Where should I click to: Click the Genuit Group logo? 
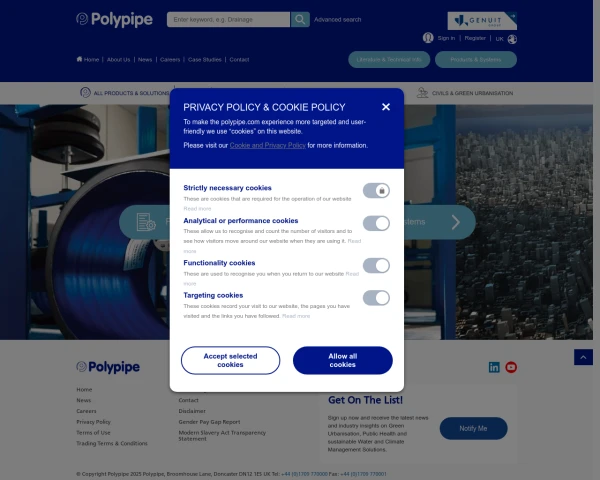click(482, 21)
